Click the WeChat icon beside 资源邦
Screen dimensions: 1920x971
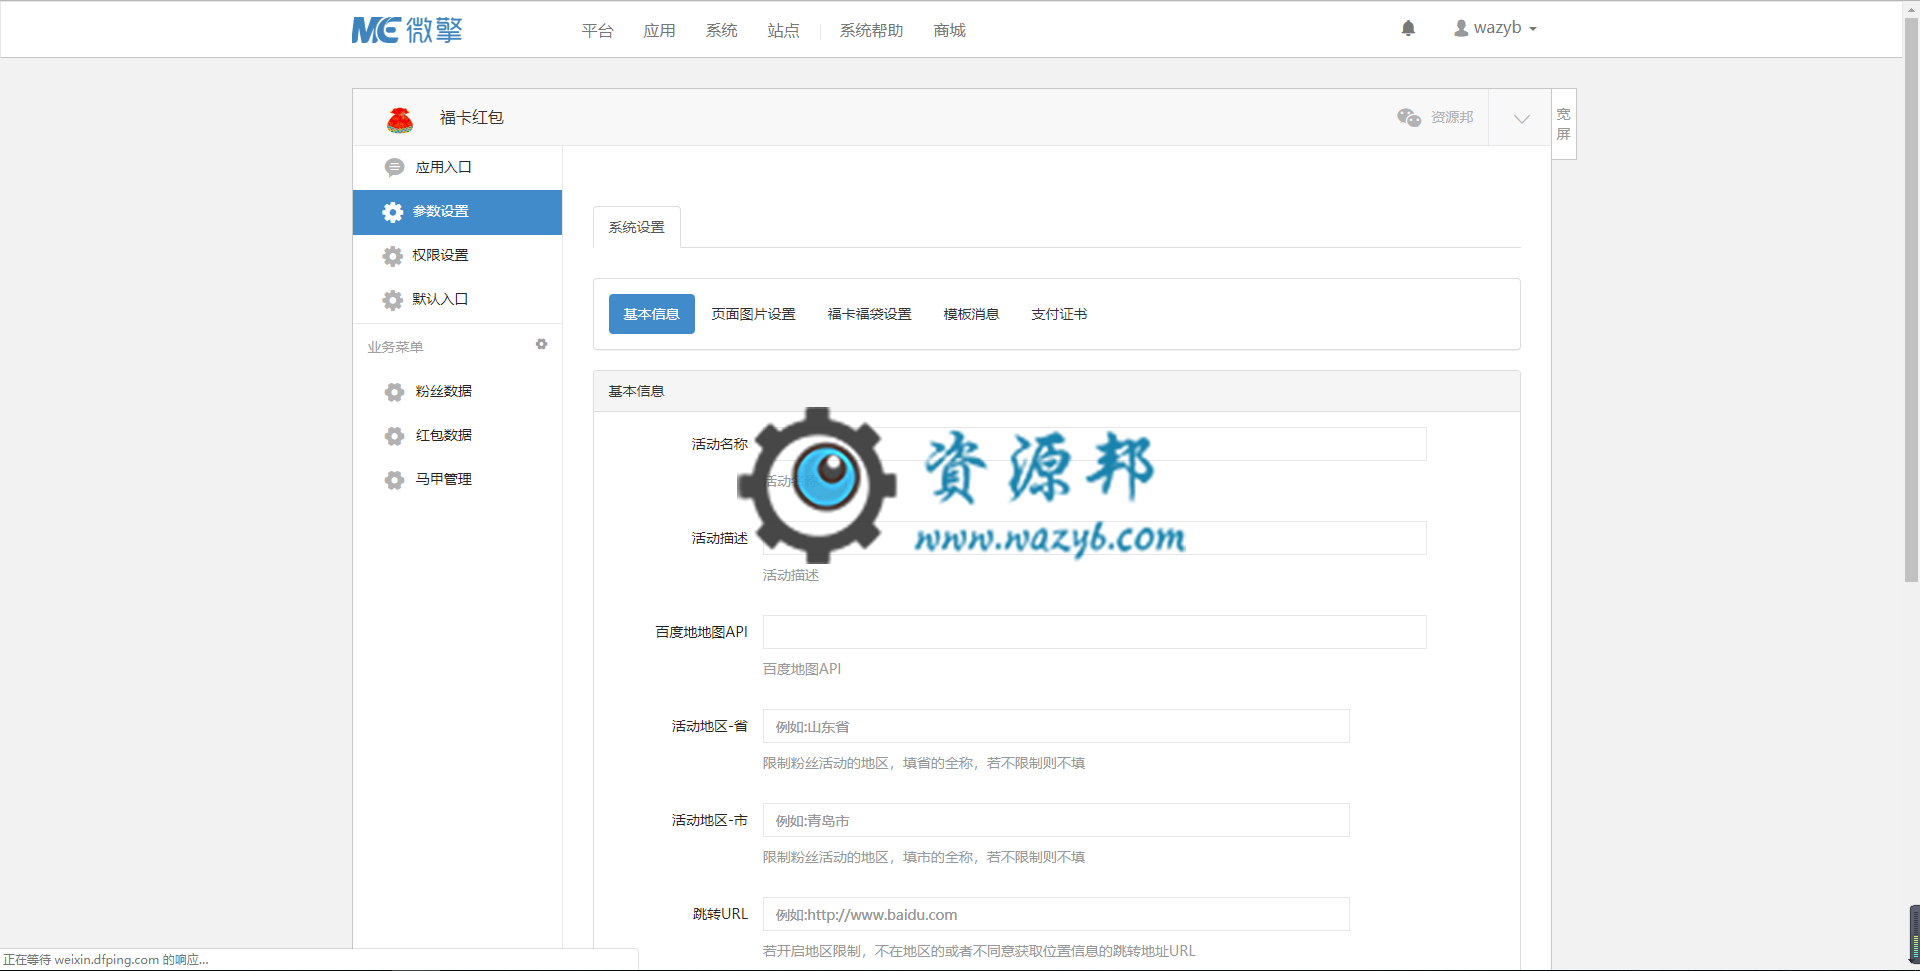click(x=1409, y=118)
